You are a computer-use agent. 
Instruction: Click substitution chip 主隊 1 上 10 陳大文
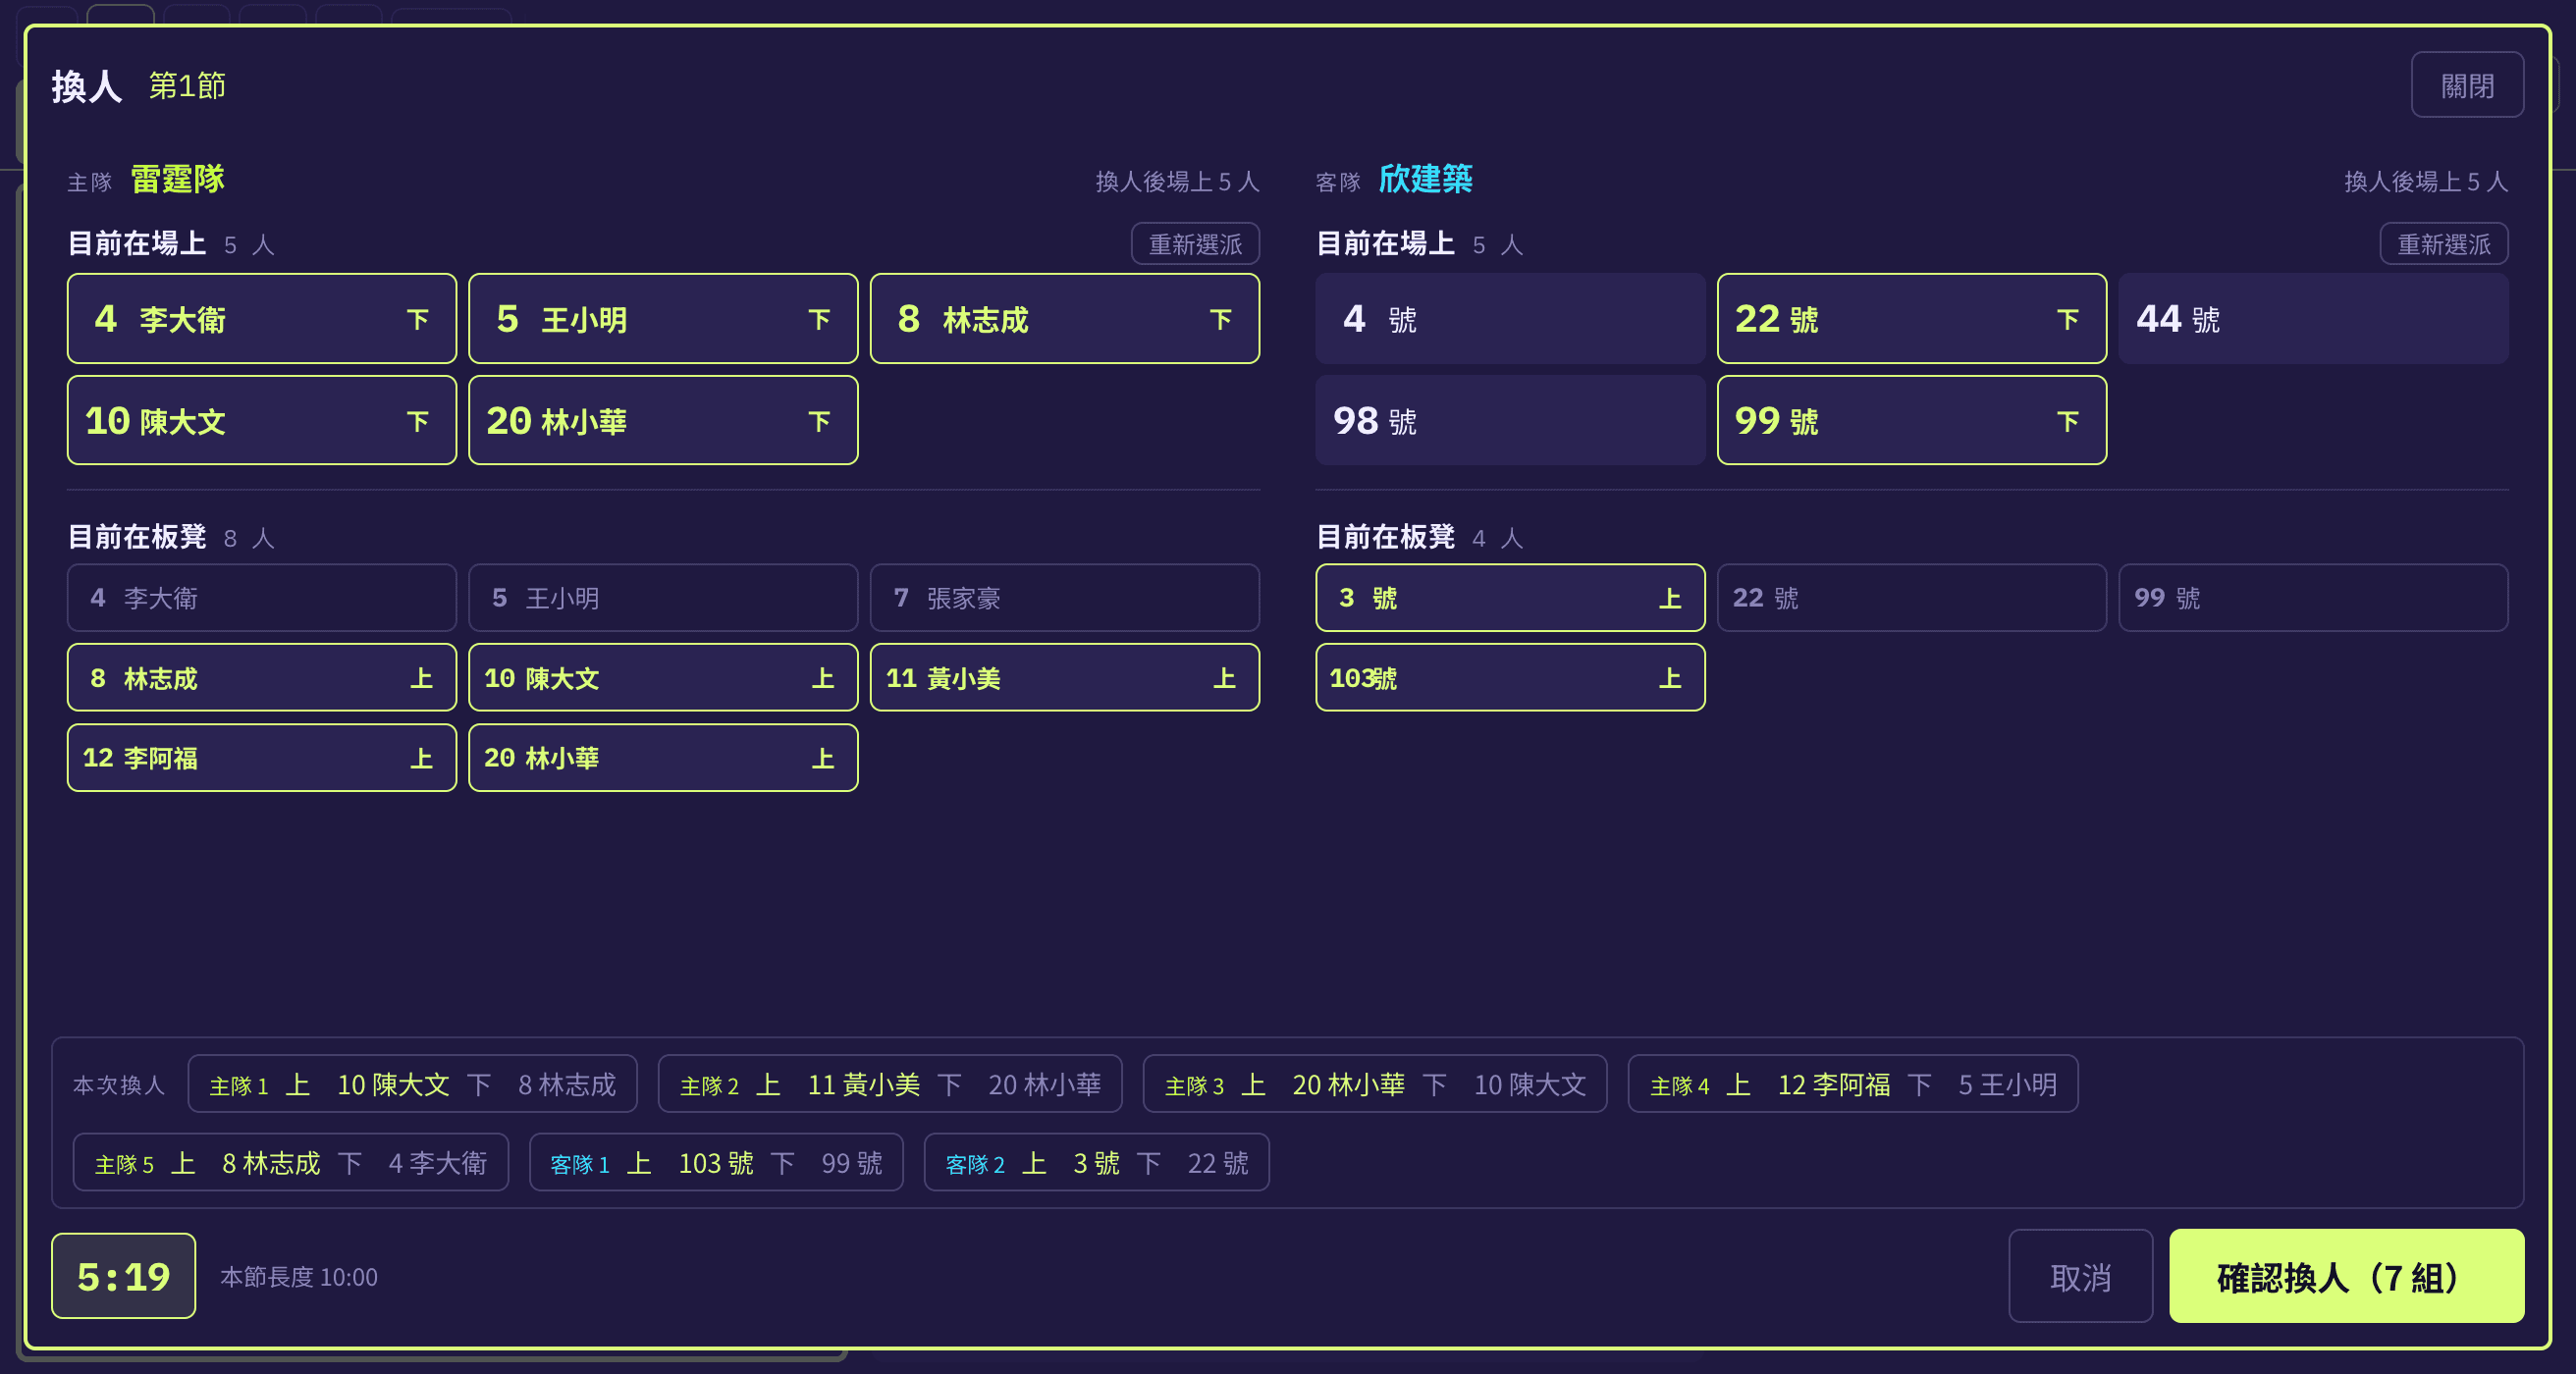pyautogui.click(x=412, y=1084)
